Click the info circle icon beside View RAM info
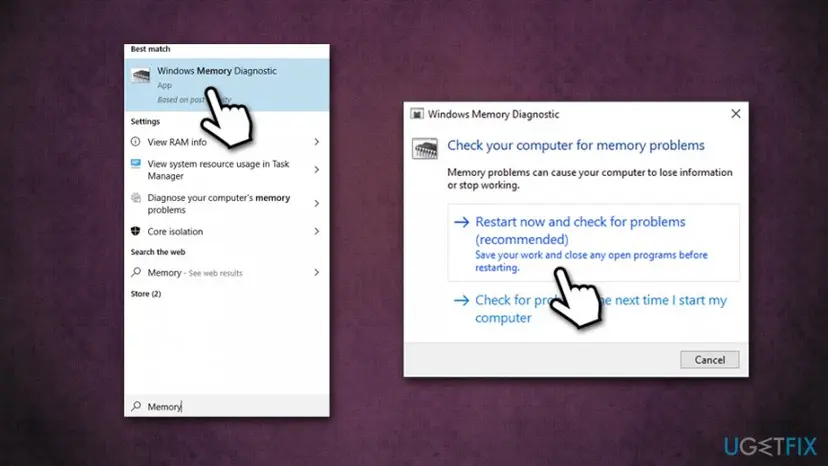Viewport: 828px width, 466px height. click(136, 142)
